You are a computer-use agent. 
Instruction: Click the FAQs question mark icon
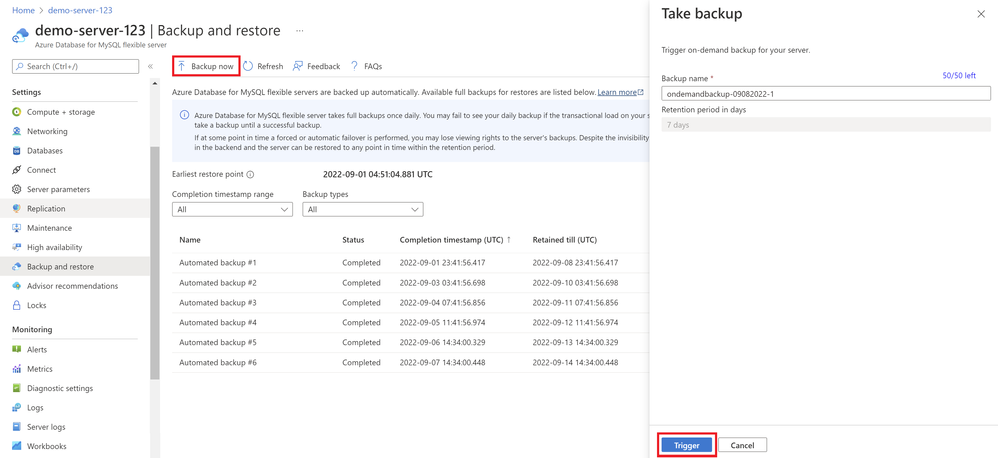coord(354,66)
